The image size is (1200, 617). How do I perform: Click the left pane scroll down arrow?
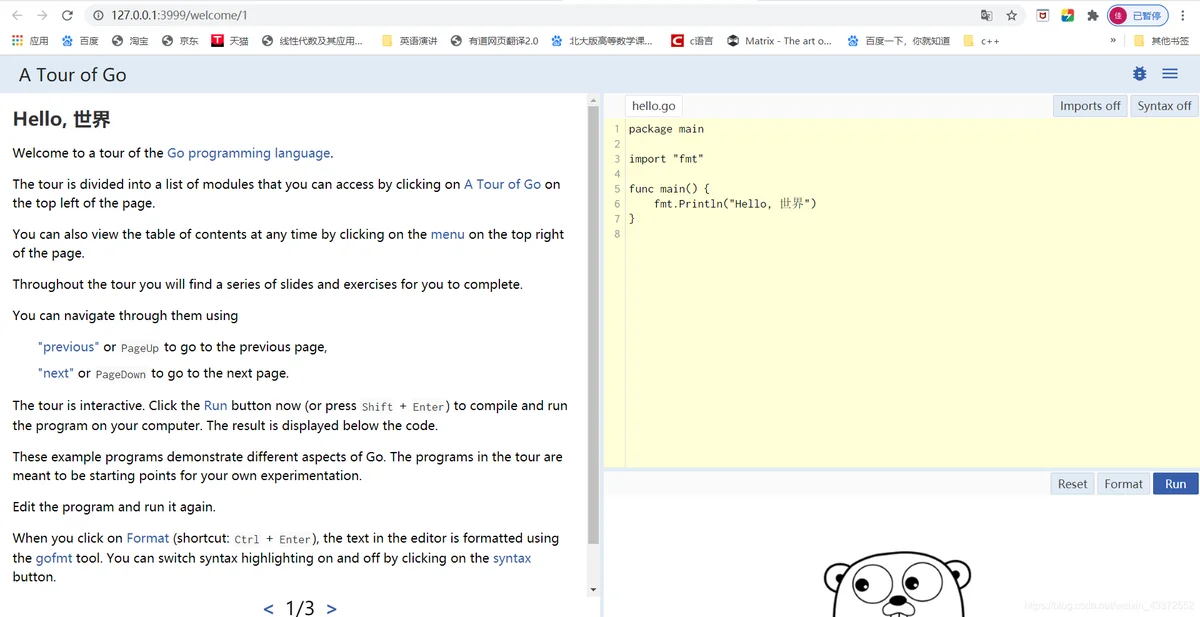click(x=593, y=590)
